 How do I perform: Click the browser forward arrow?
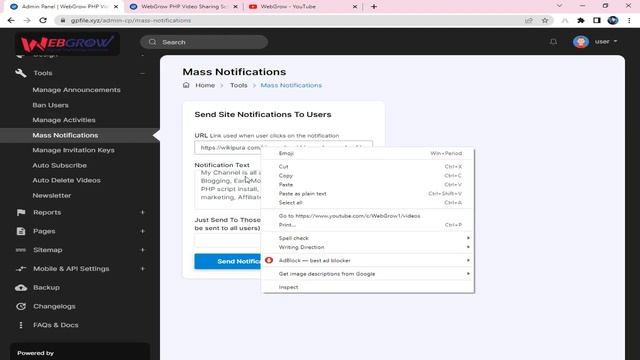click(x=27, y=20)
